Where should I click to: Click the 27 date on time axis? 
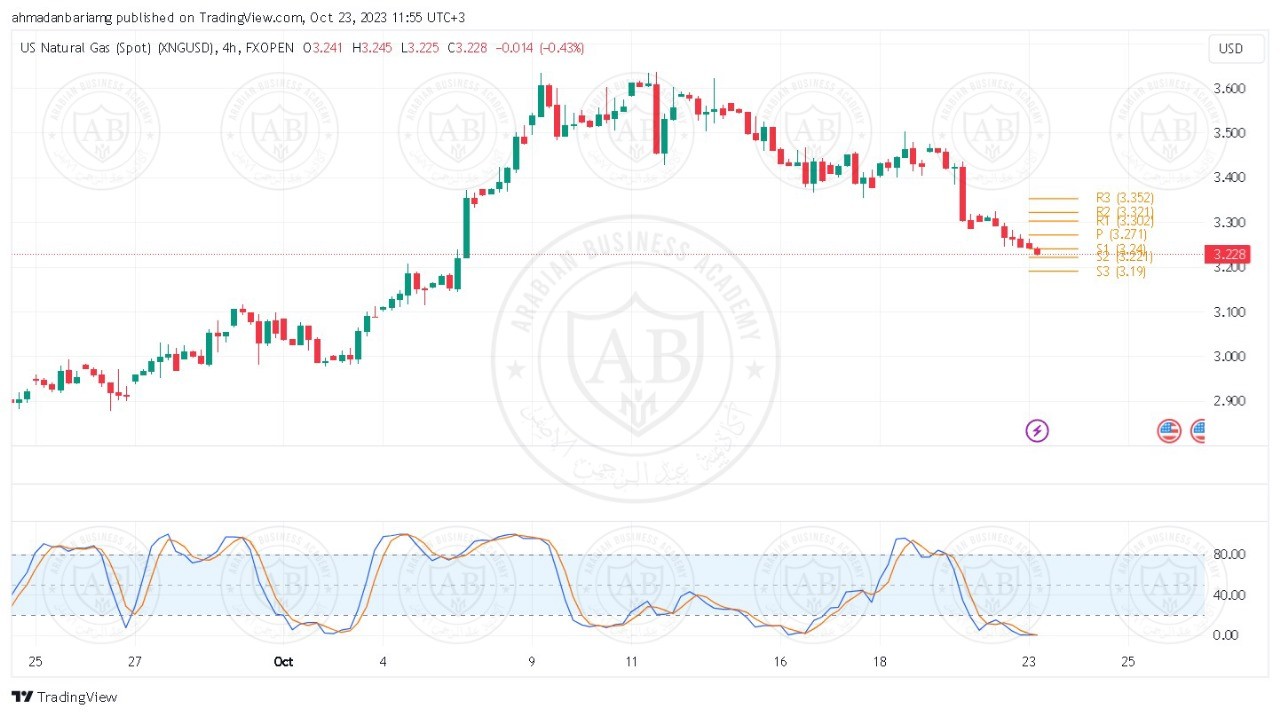135,662
